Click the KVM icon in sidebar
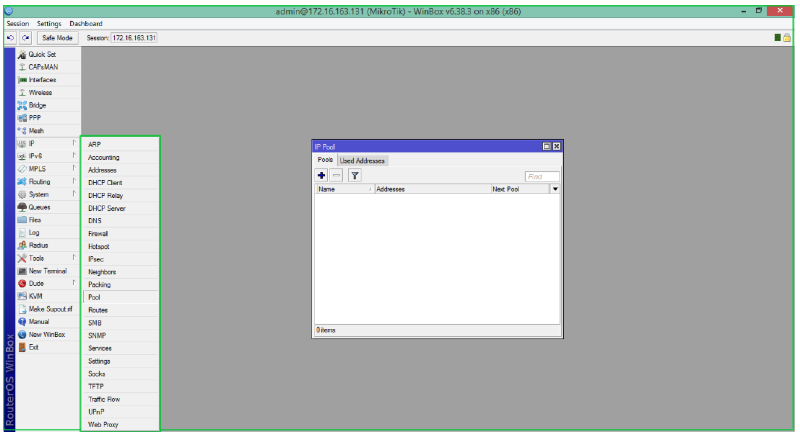This screenshot has height=437, width=800. [x=22, y=296]
